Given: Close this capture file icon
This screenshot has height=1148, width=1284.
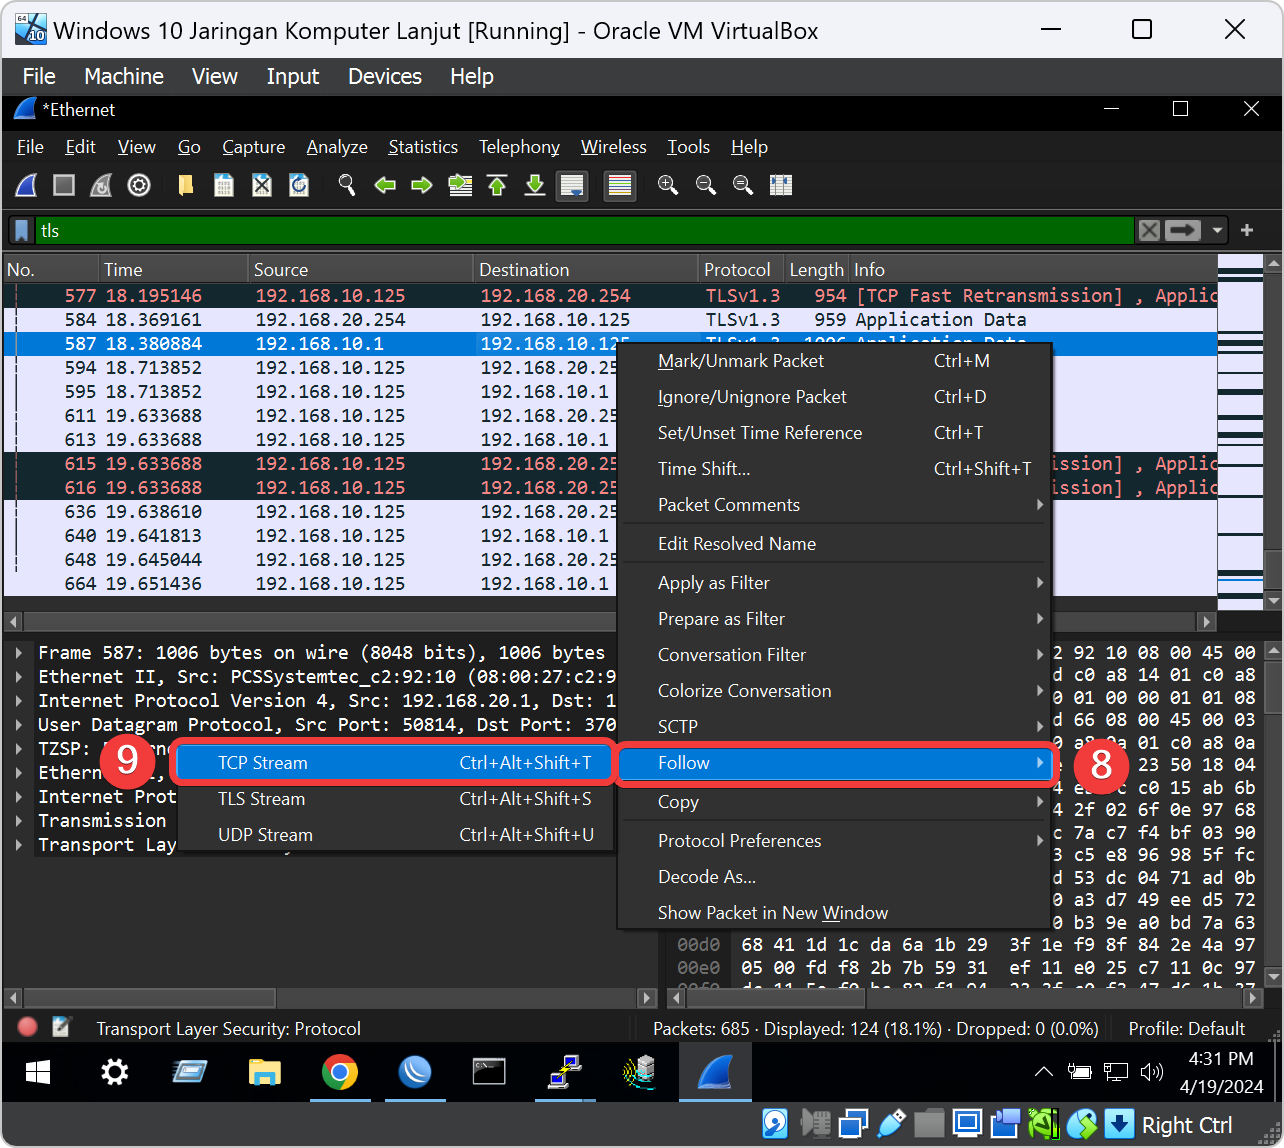Looking at the screenshot, I should point(261,185).
